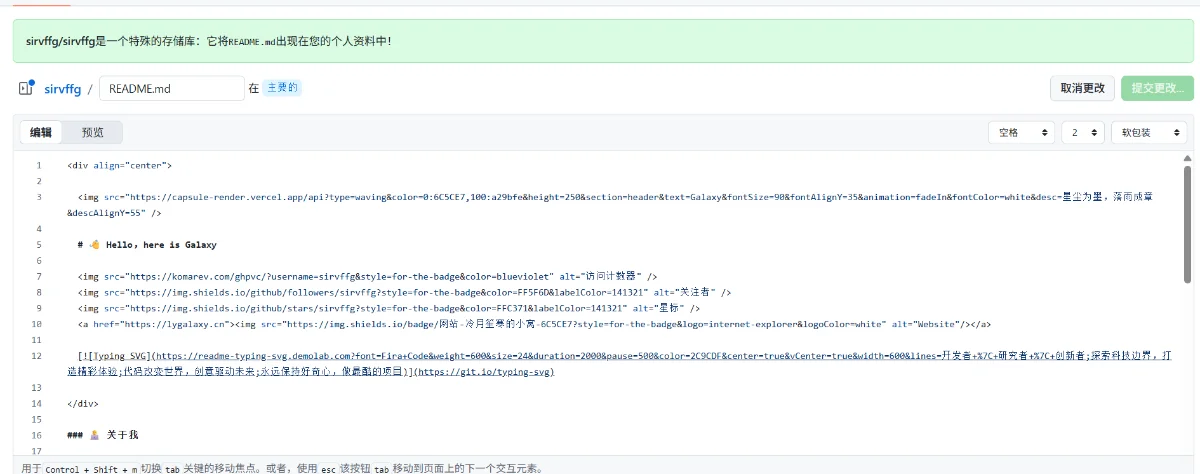The image size is (1200, 474).
Task: Click the closing '</div>' line
Action: [82, 404]
